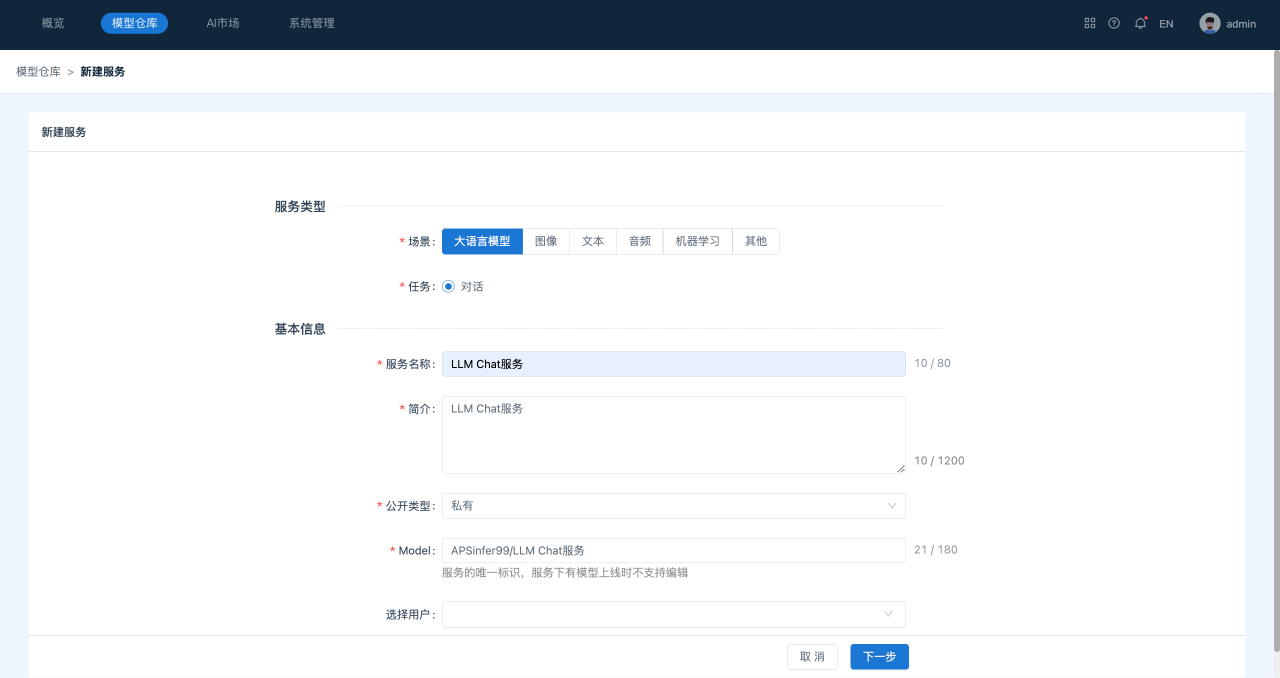The image size is (1280, 678).
Task: Click the admin user avatar
Action: click(1210, 23)
